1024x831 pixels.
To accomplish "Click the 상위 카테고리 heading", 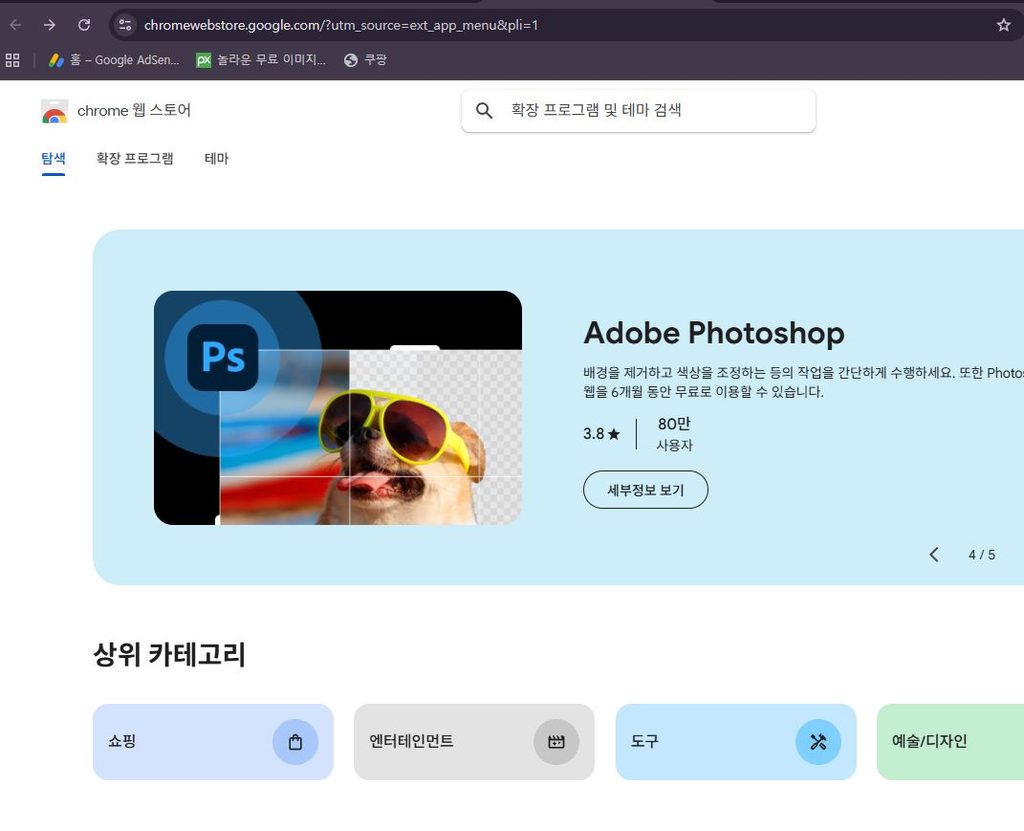I will tap(169, 655).
